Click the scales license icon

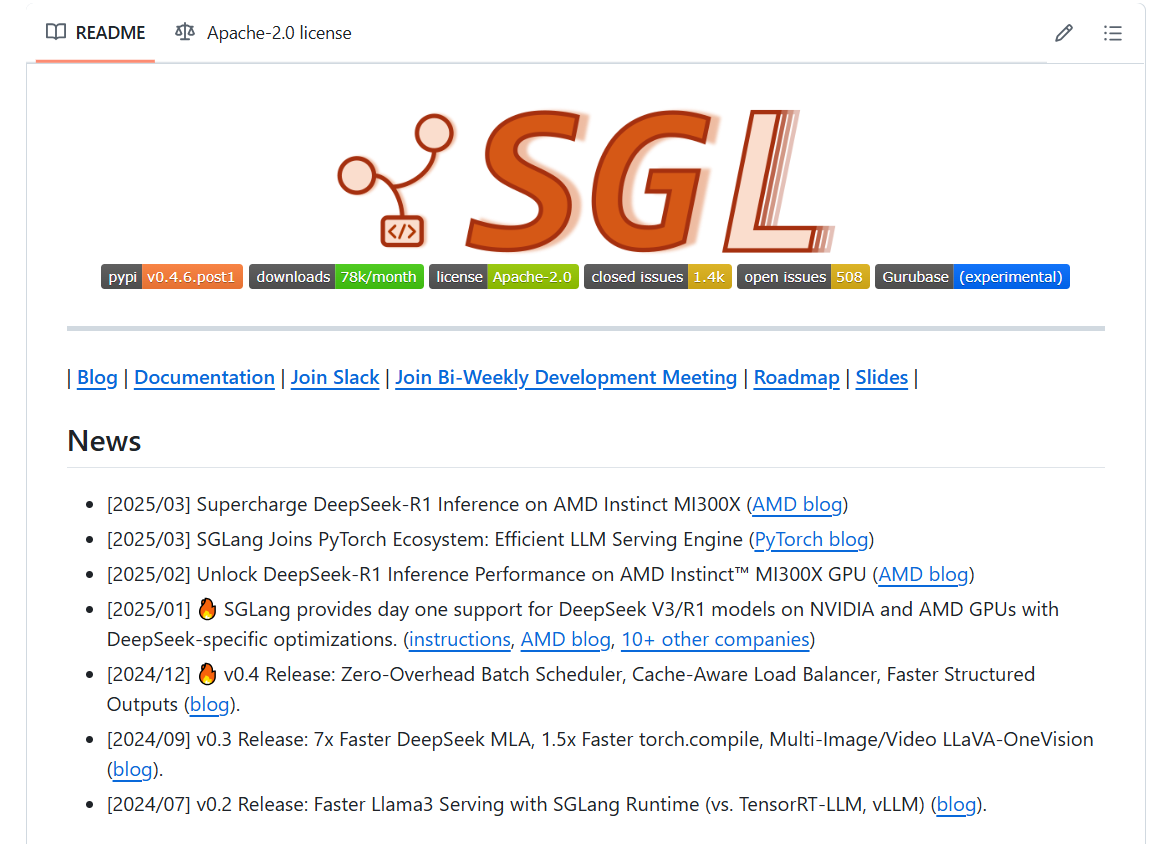click(x=185, y=32)
